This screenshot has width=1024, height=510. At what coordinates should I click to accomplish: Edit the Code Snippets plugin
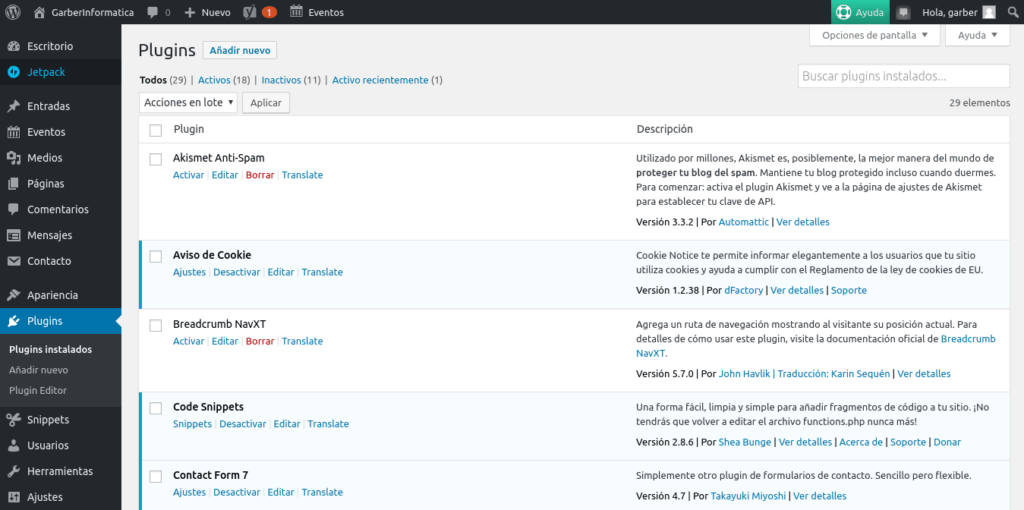click(x=287, y=424)
